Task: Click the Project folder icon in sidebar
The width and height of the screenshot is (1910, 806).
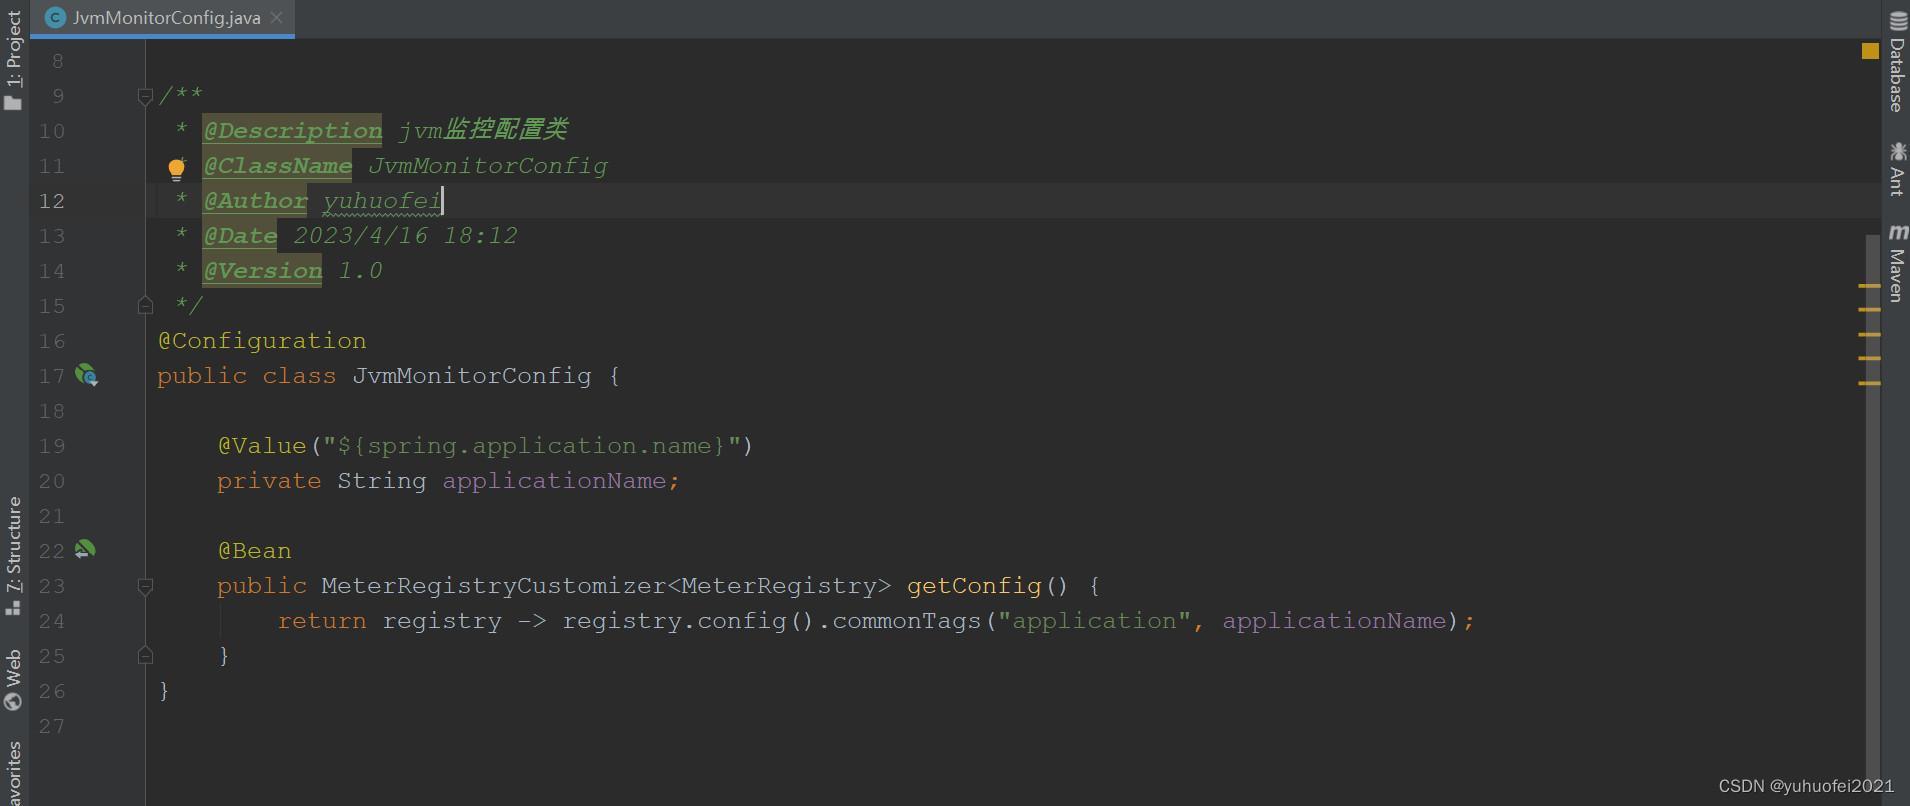Action: (13, 102)
